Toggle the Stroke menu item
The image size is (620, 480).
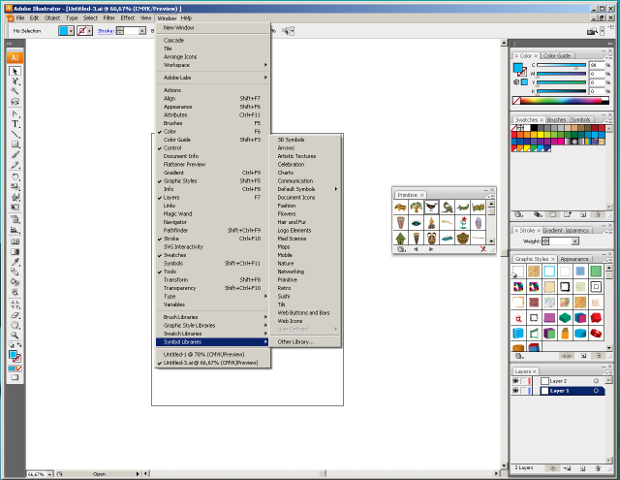coord(213,238)
